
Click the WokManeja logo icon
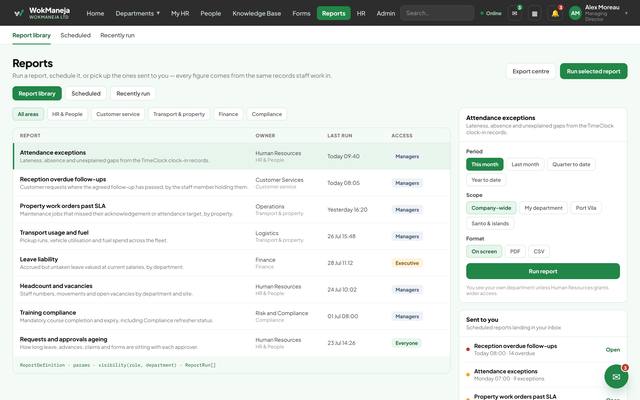tap(18, 13)
